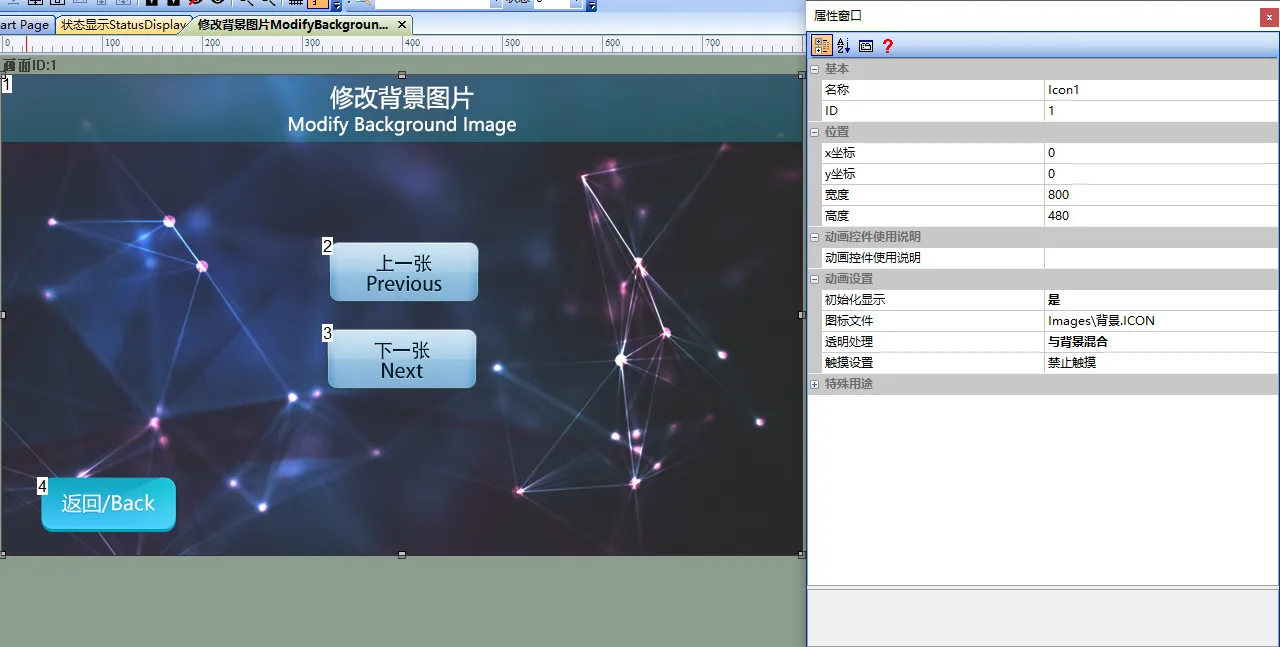Click the 返回/Back button on canvas
The image size is (1280, 647).
107,503
